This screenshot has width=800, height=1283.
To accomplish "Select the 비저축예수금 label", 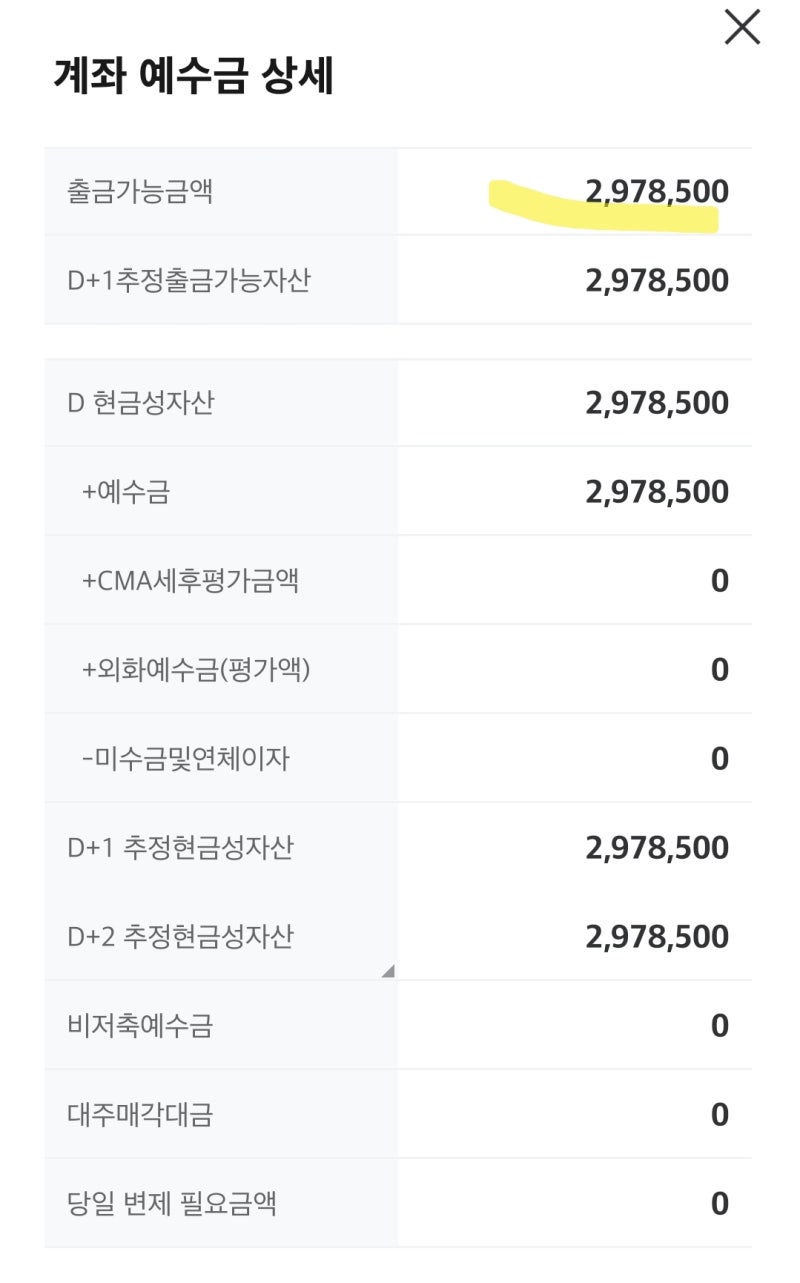I will pyautogui.click(x=140, y=1025).
